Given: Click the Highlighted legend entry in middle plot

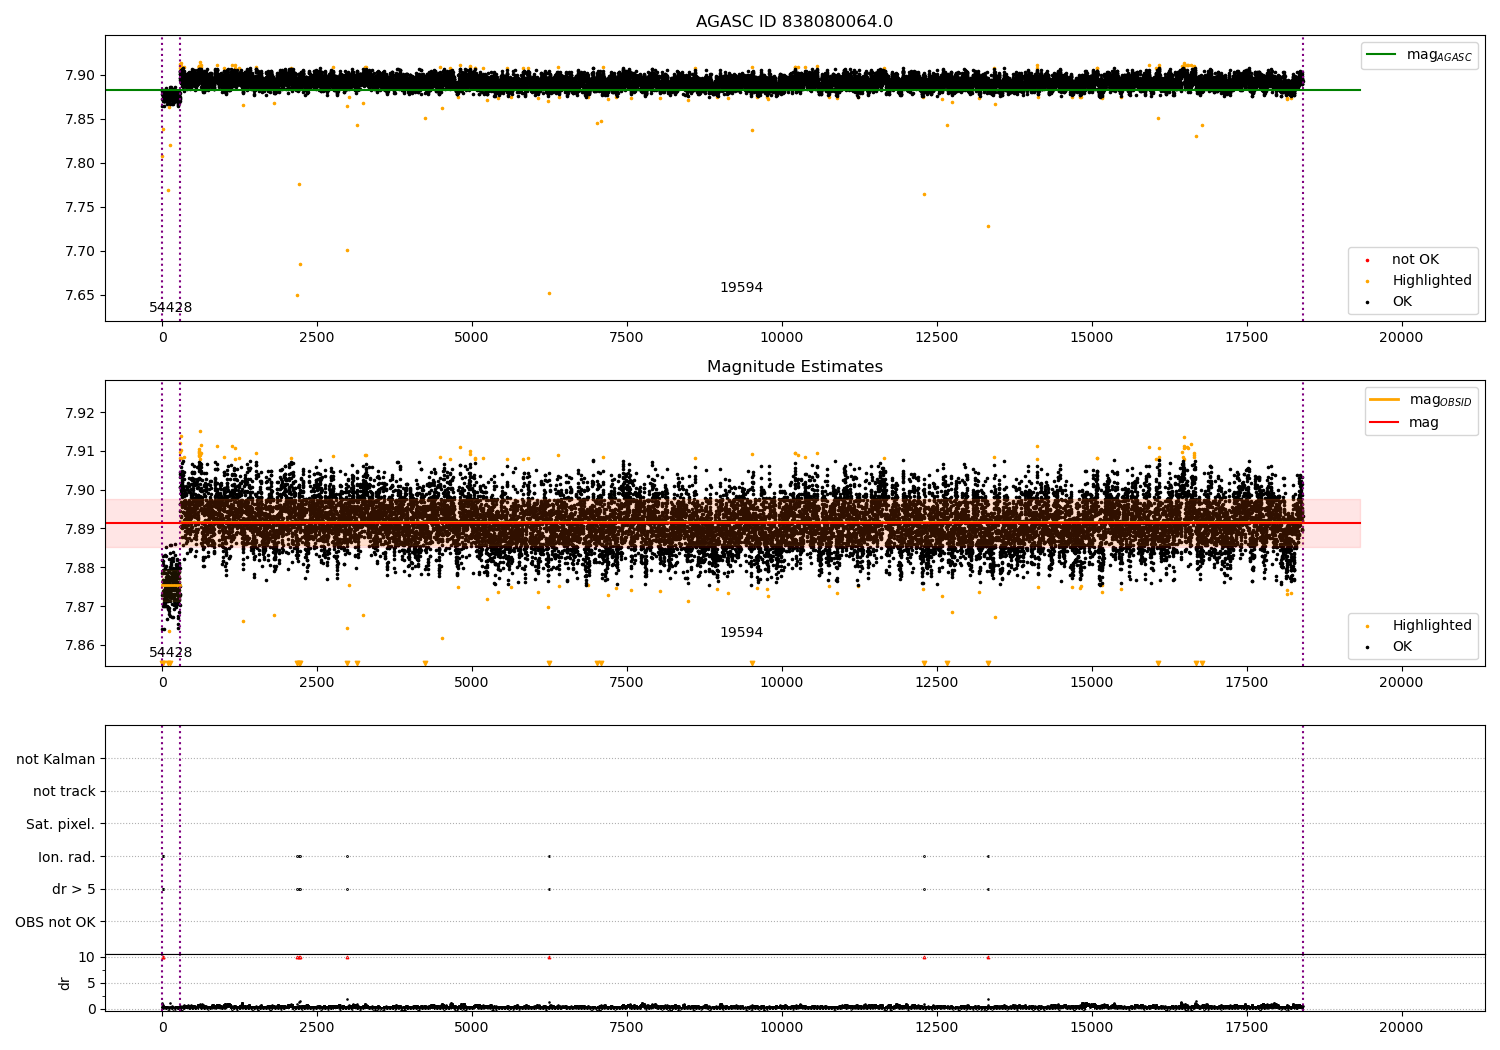Looking at the screenshot, I should [1432, 626].
